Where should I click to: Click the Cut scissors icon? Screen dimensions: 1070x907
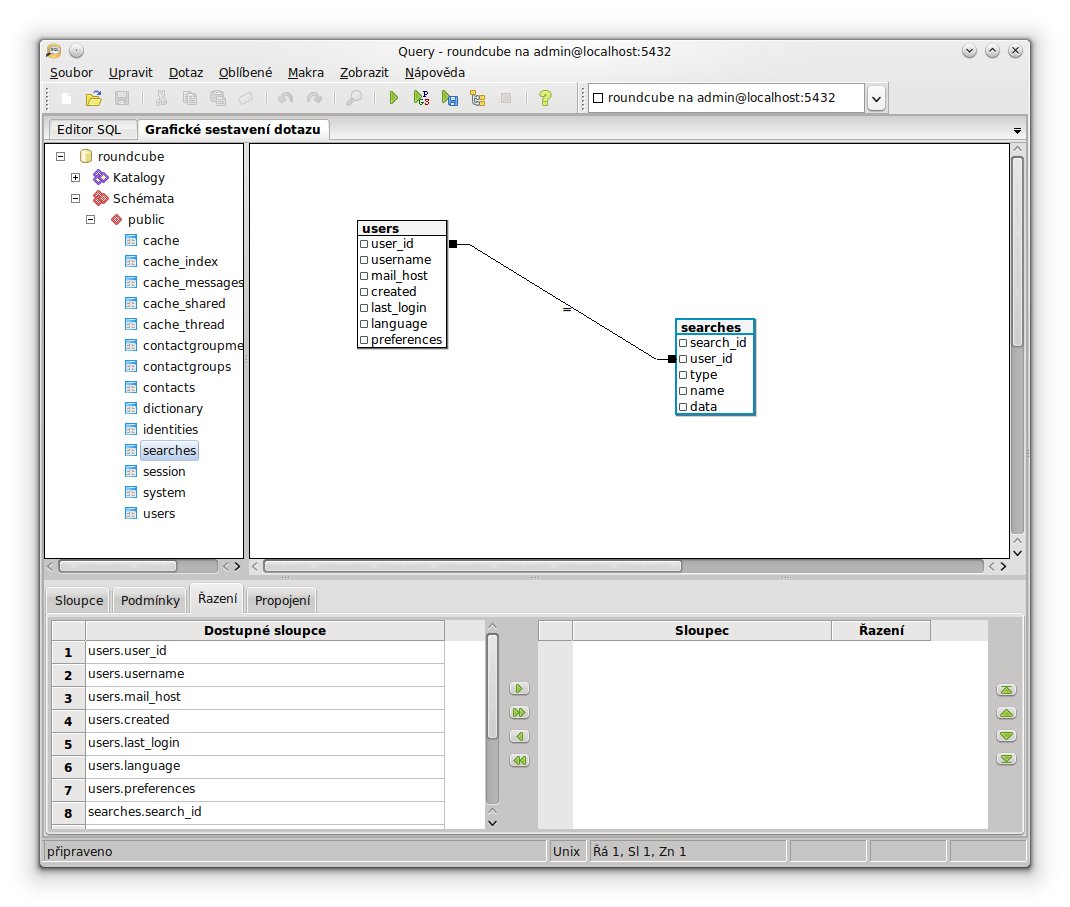161,98
